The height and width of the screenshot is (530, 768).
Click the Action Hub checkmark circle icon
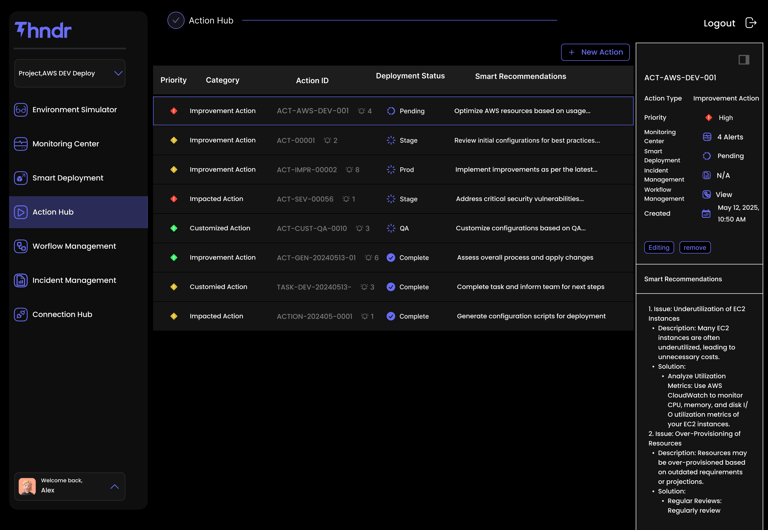click(176, 21)
